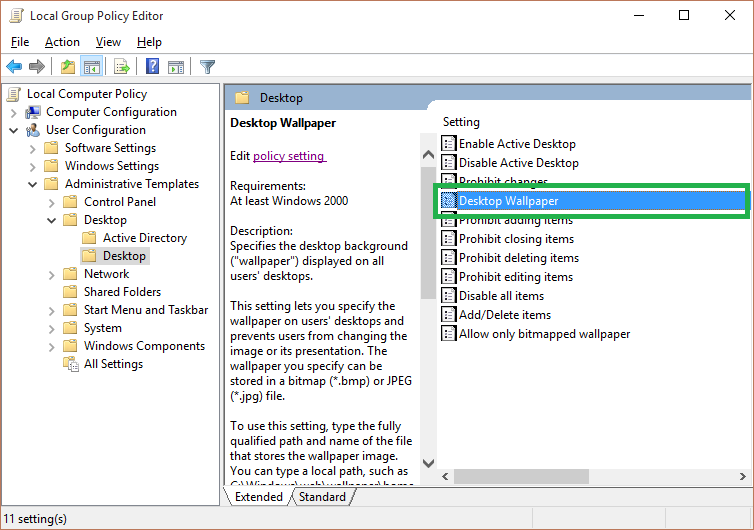This screenshot has width=754, height=530.
Task: Expand the System node
Action: (x=51, y=329)
